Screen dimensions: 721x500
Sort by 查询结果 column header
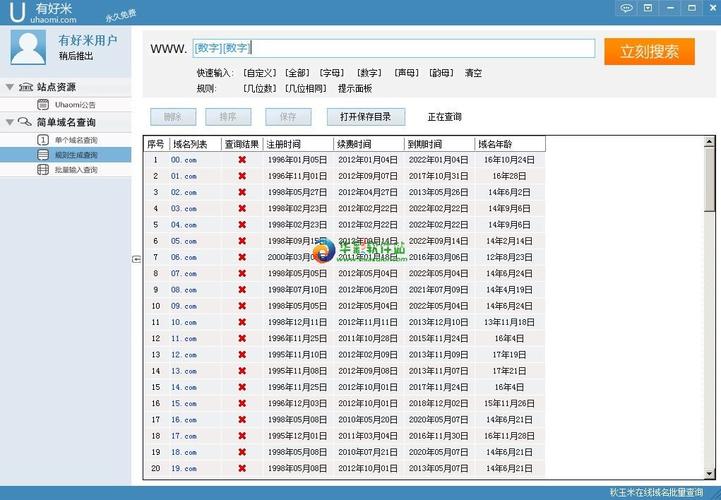[242, 144]
